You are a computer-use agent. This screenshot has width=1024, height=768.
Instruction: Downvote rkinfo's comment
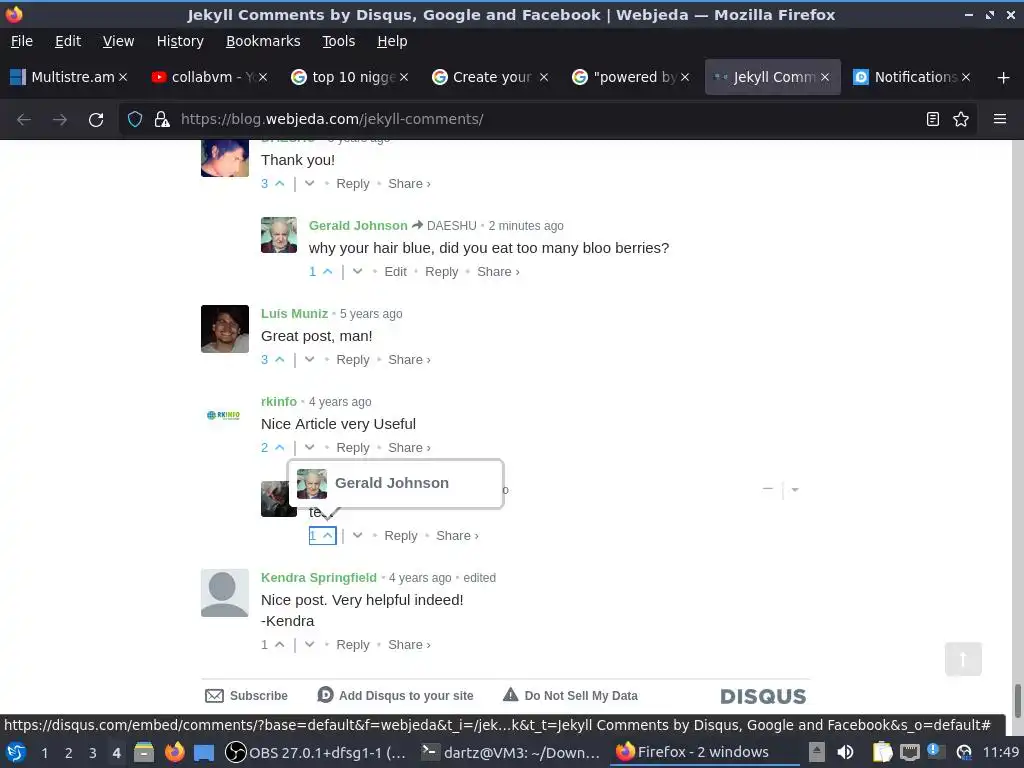pos(310,448)
